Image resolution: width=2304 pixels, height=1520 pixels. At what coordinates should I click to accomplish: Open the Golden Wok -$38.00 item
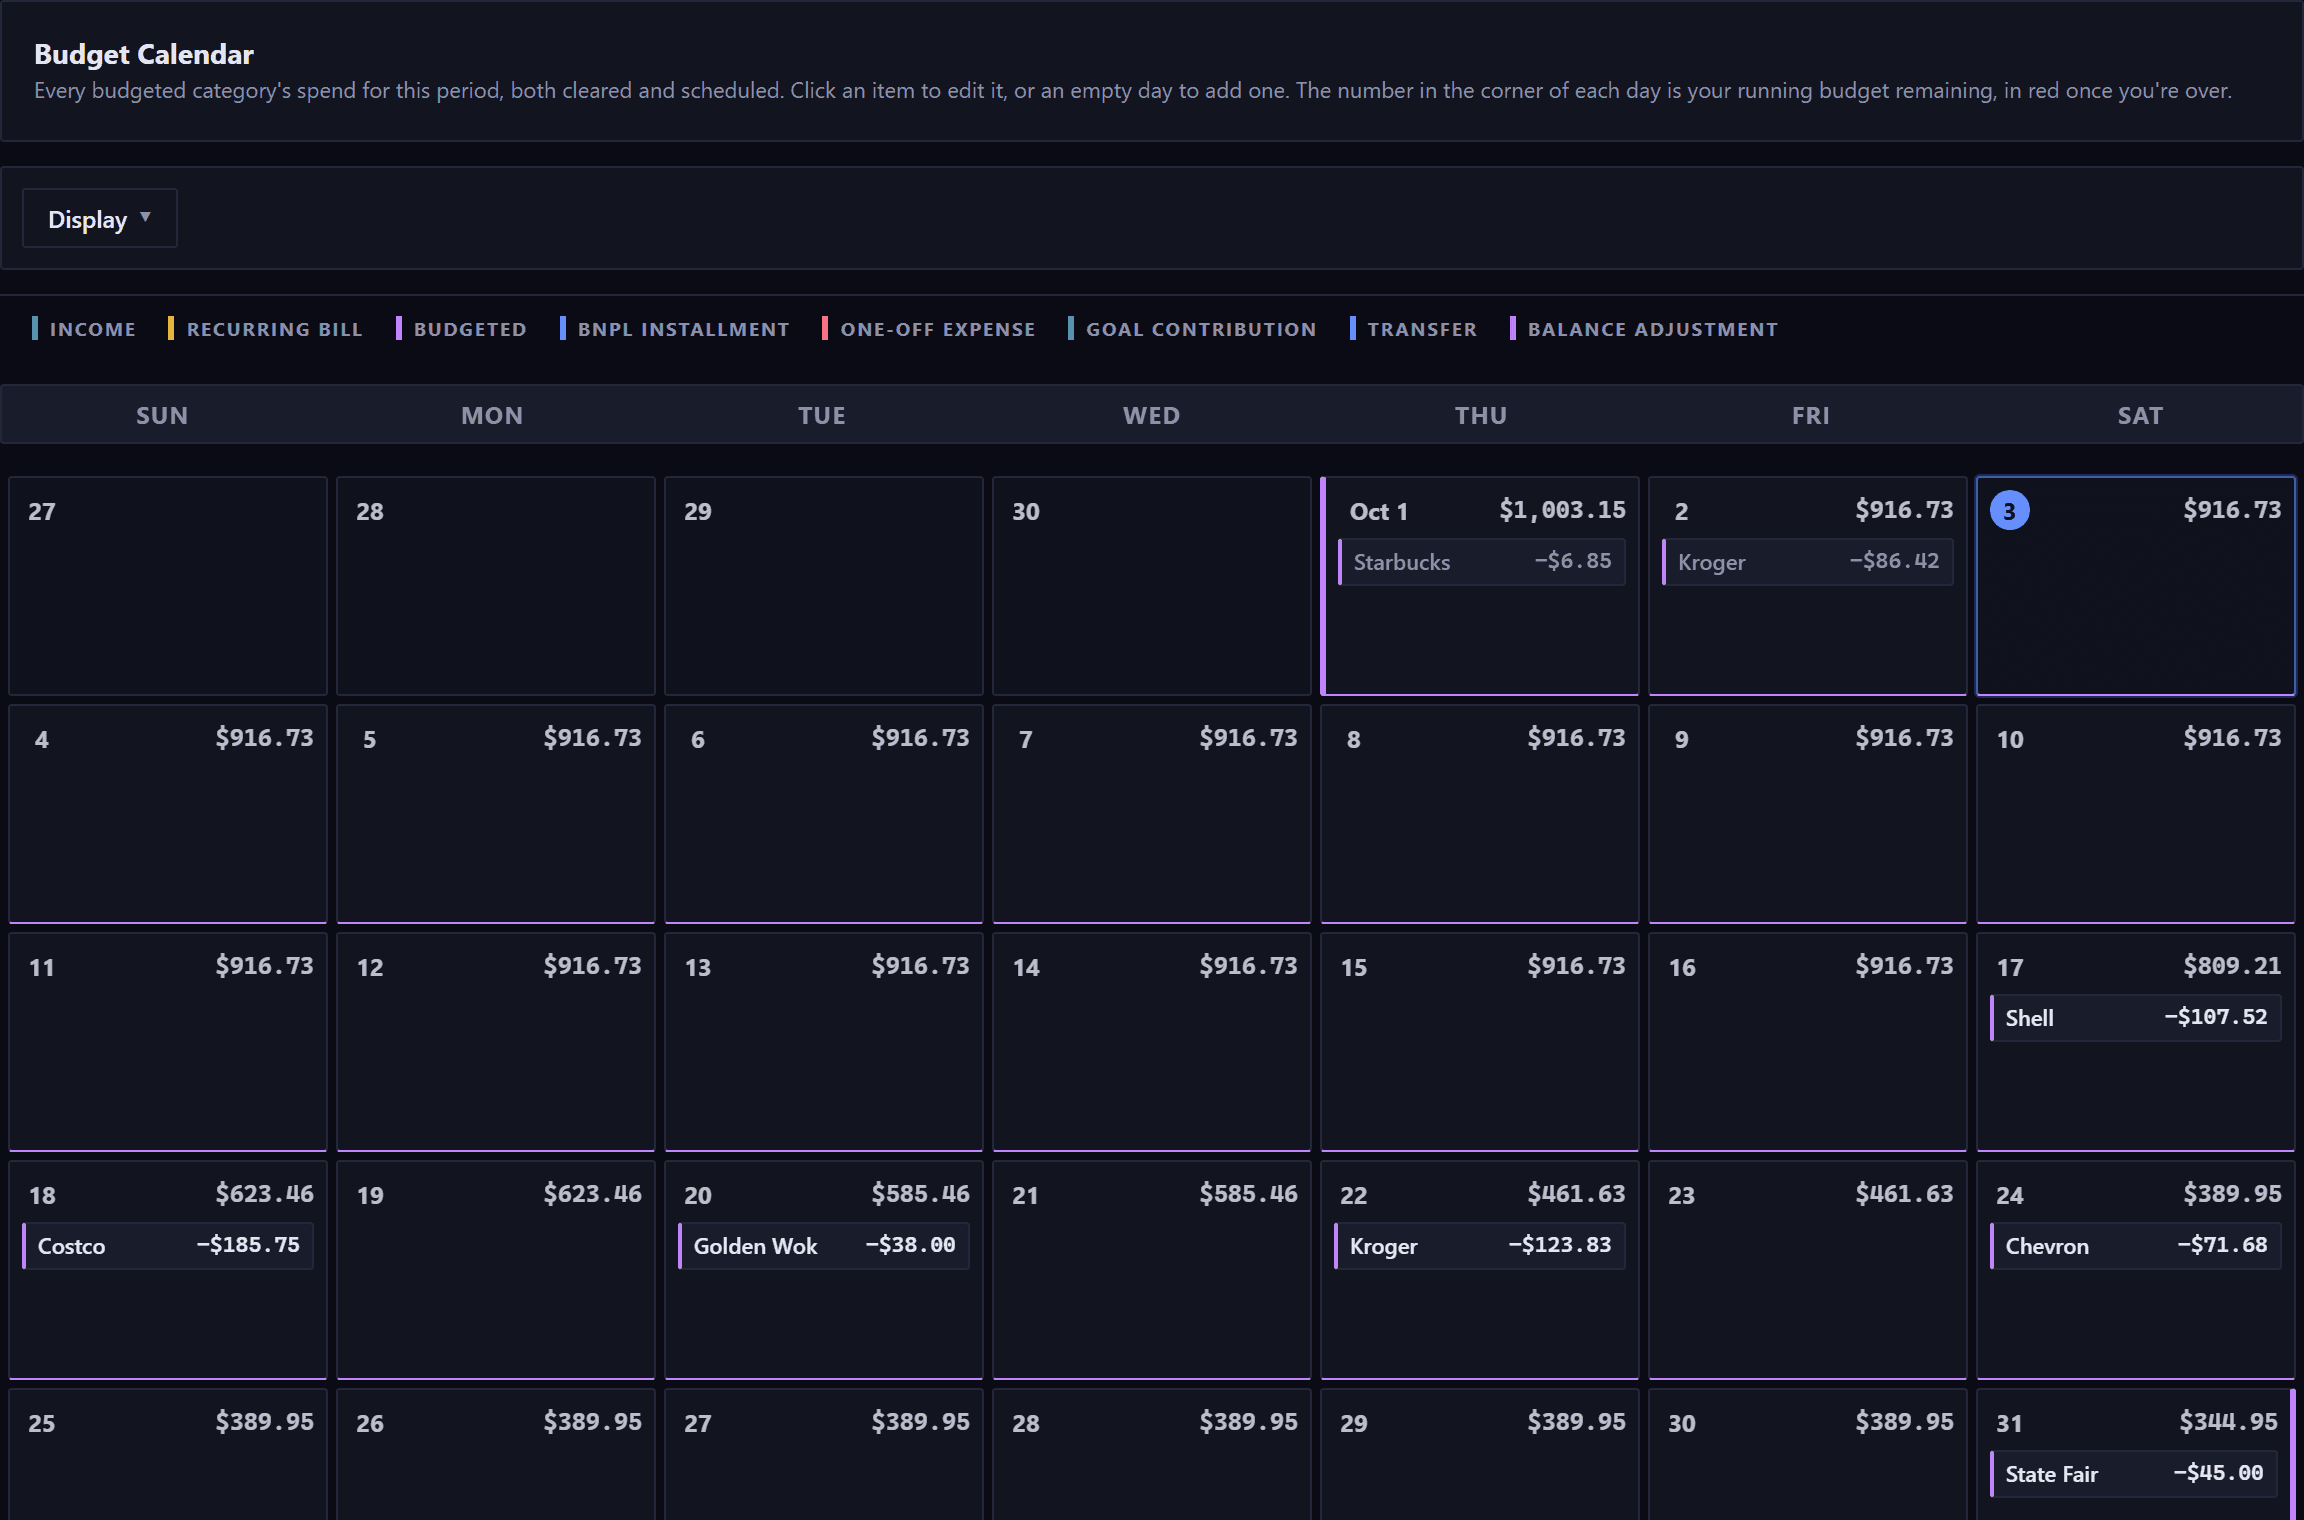coord(824,1246)
